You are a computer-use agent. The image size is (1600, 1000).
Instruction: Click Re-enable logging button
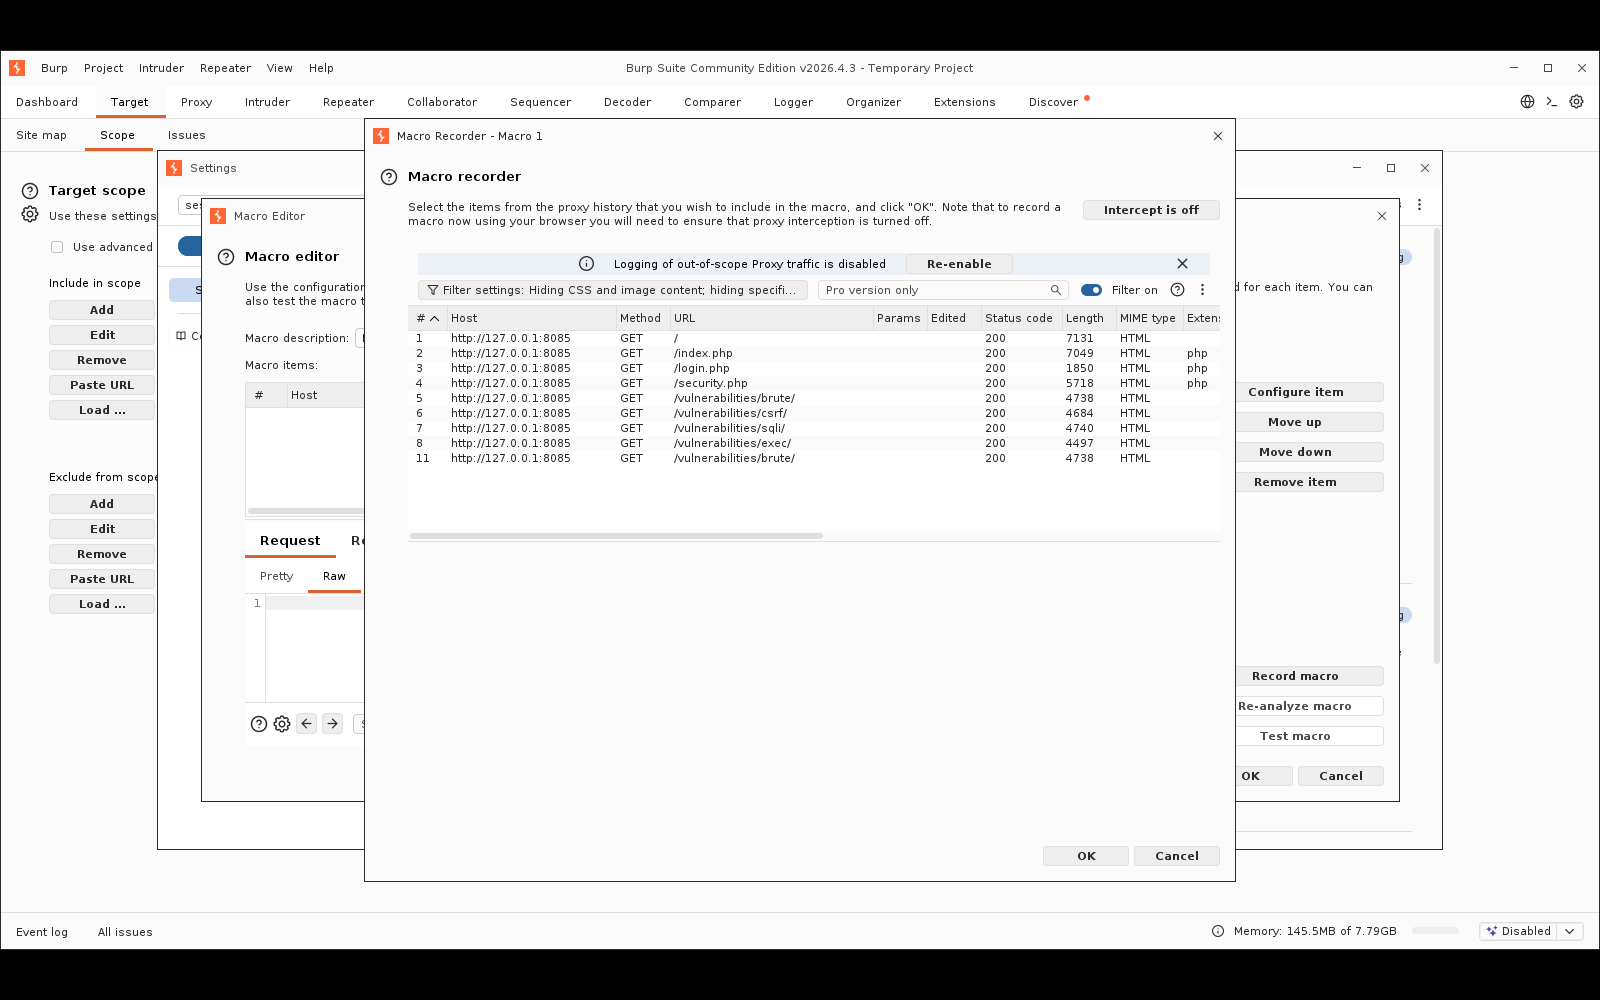click(x=959, y=264)
